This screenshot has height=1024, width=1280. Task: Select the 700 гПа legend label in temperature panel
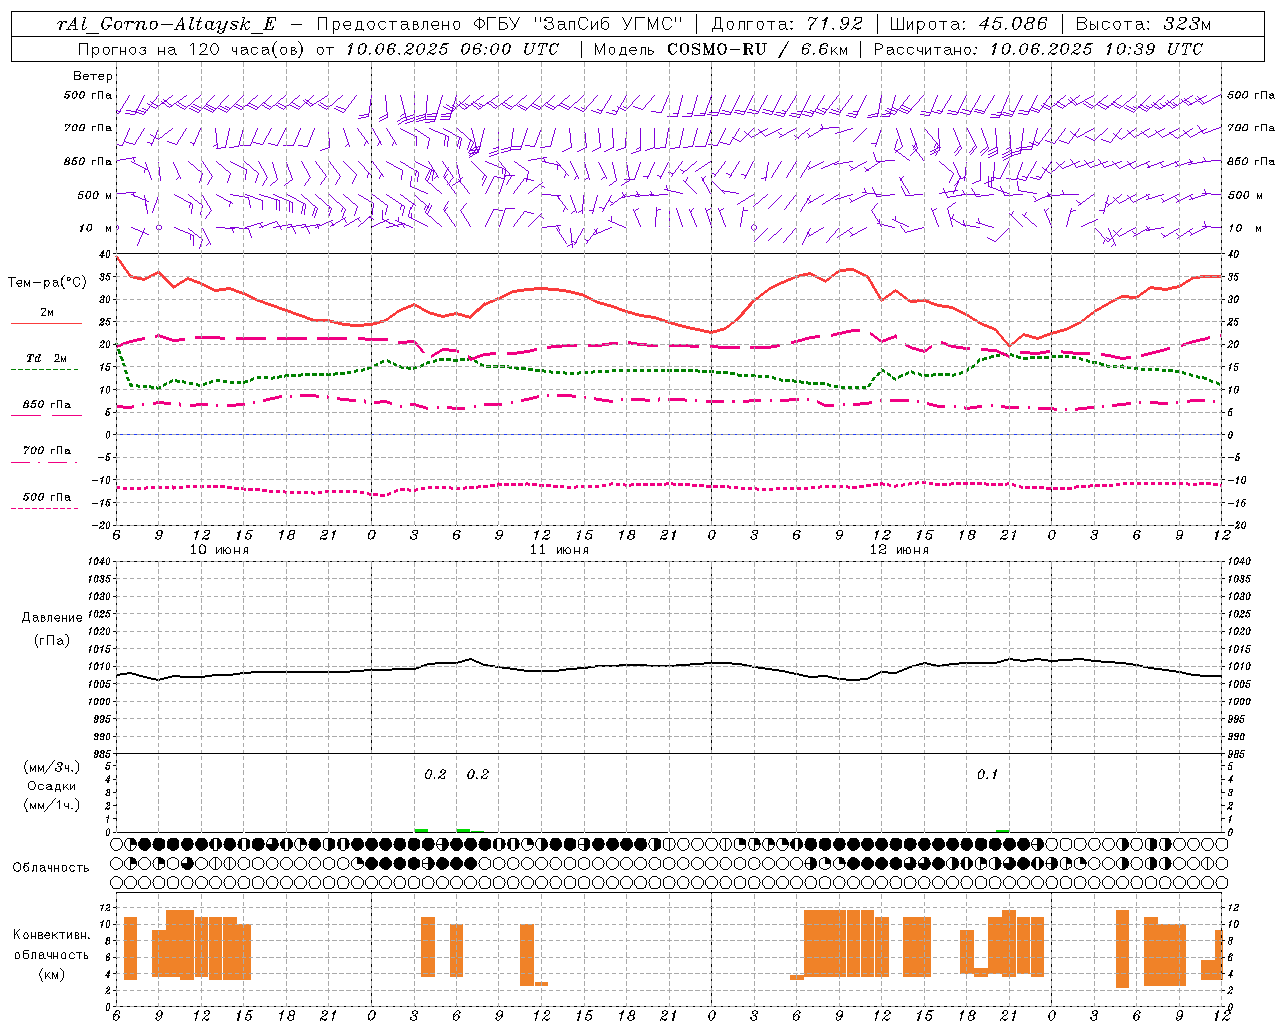47,450
